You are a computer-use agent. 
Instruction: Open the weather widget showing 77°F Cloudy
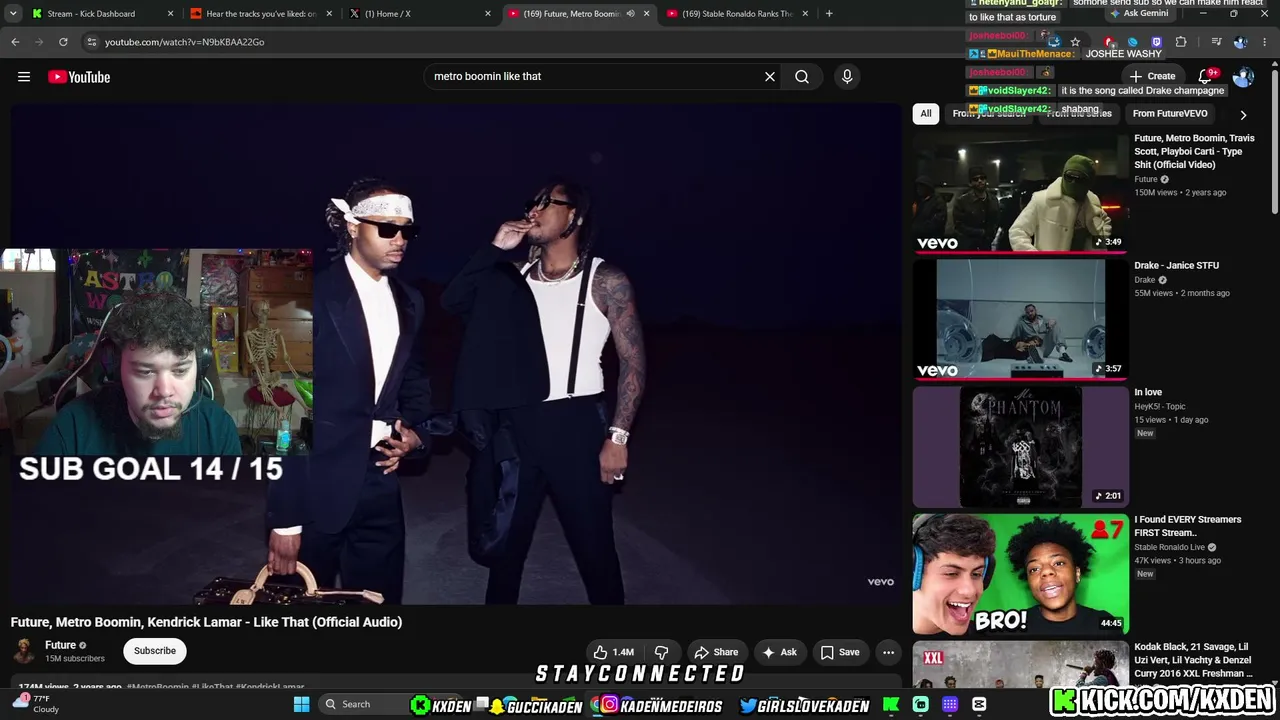(36, 704)
